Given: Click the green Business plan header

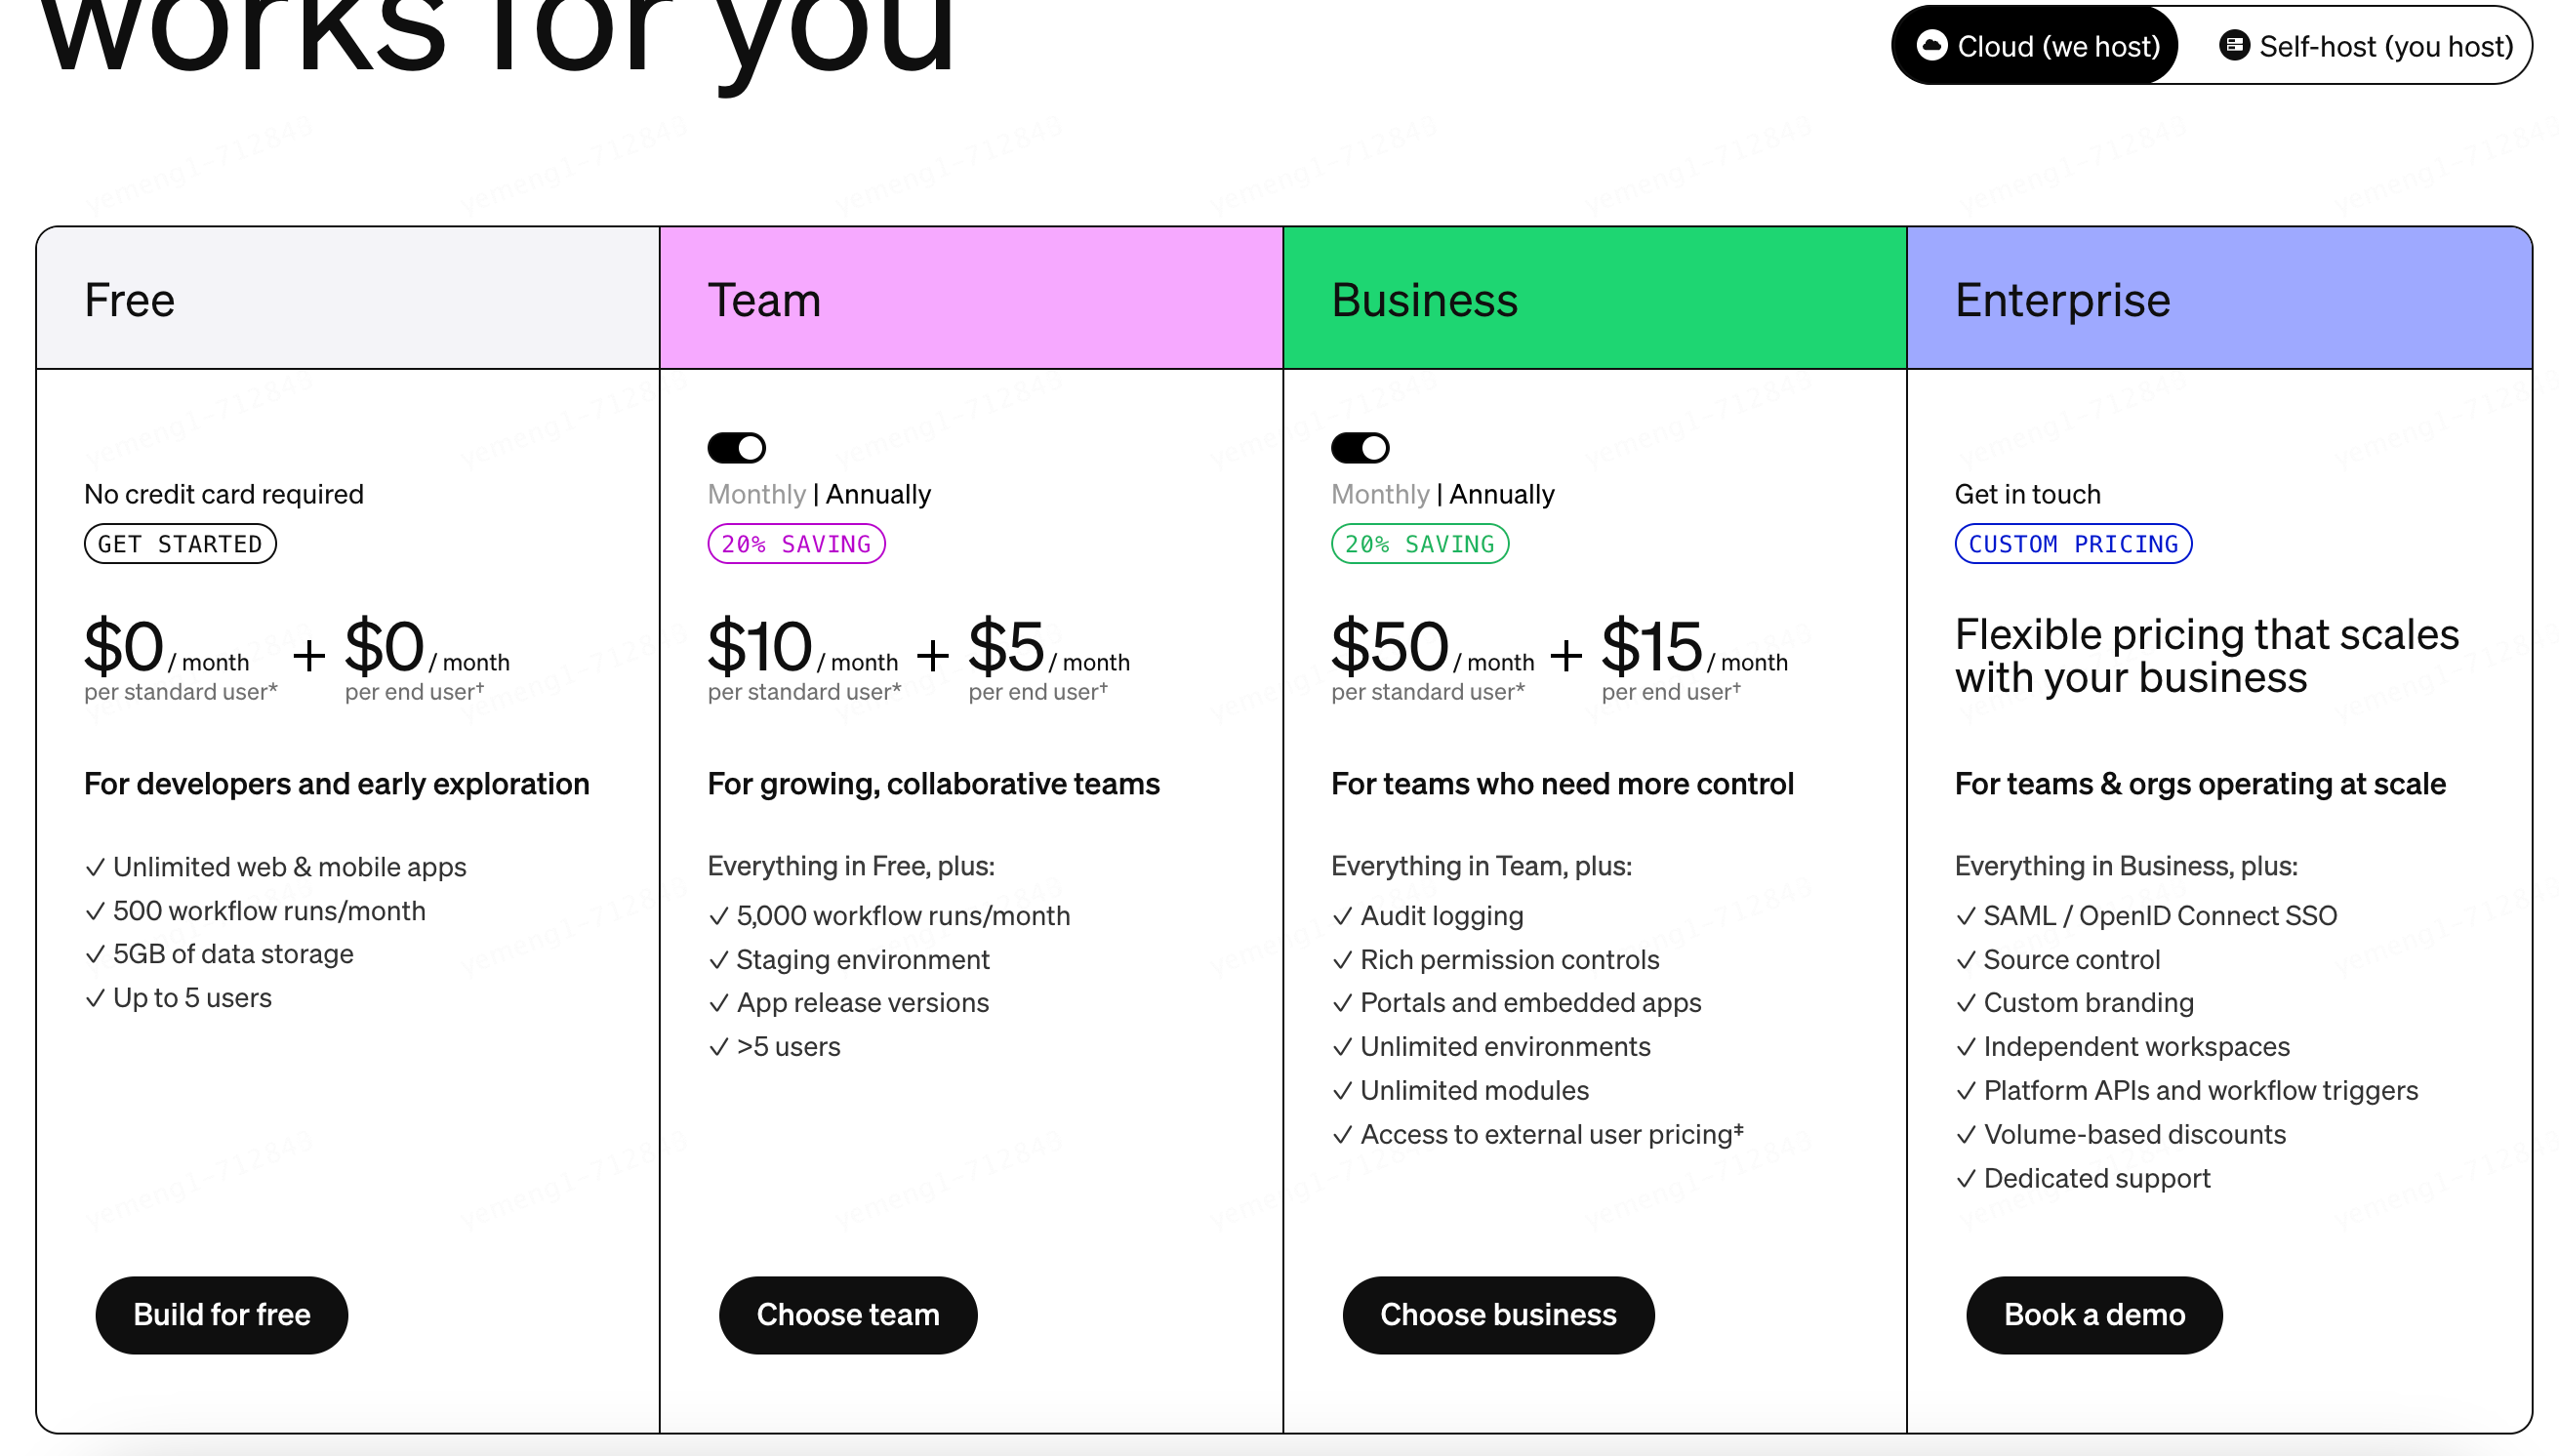Looking at the screenshot, I should click(x=1594, y=298).
